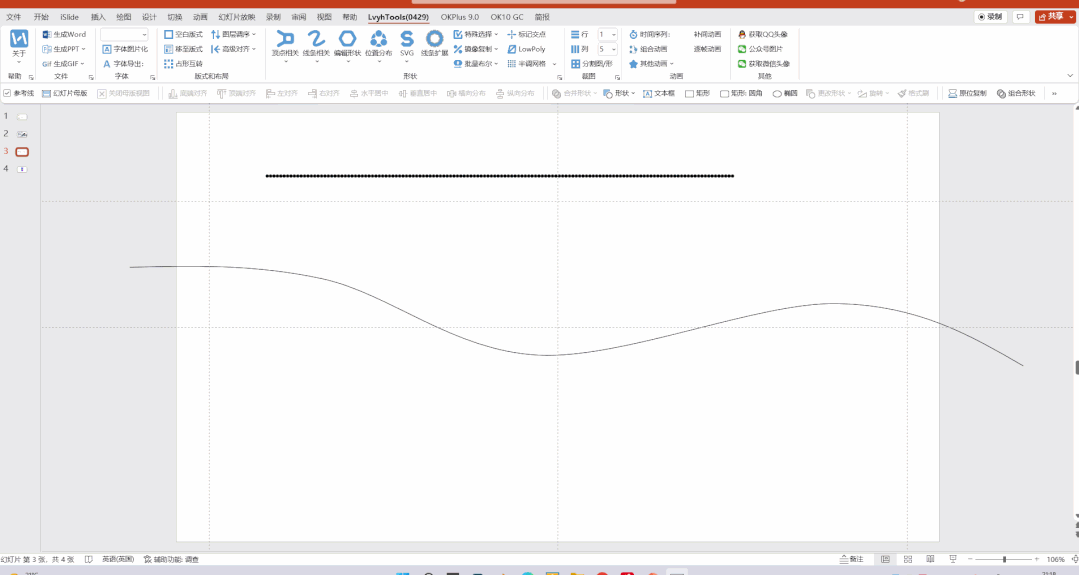Screen dimensions: 1079x575
Task: Select the 矩形: 圆角 rounded rectangle
Action: [x=741, y=94]
